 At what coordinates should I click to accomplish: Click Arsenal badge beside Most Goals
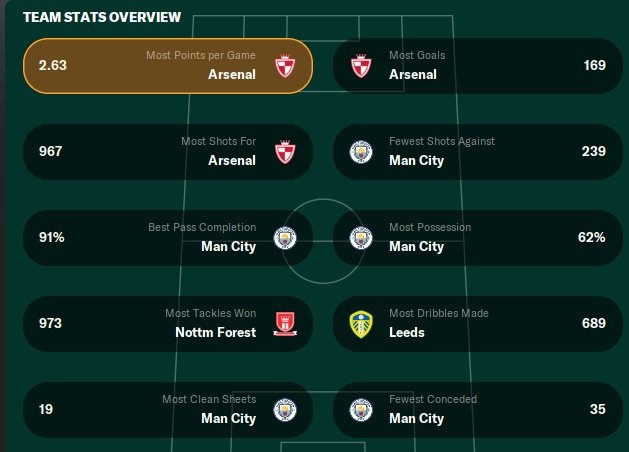coord(360,66)
